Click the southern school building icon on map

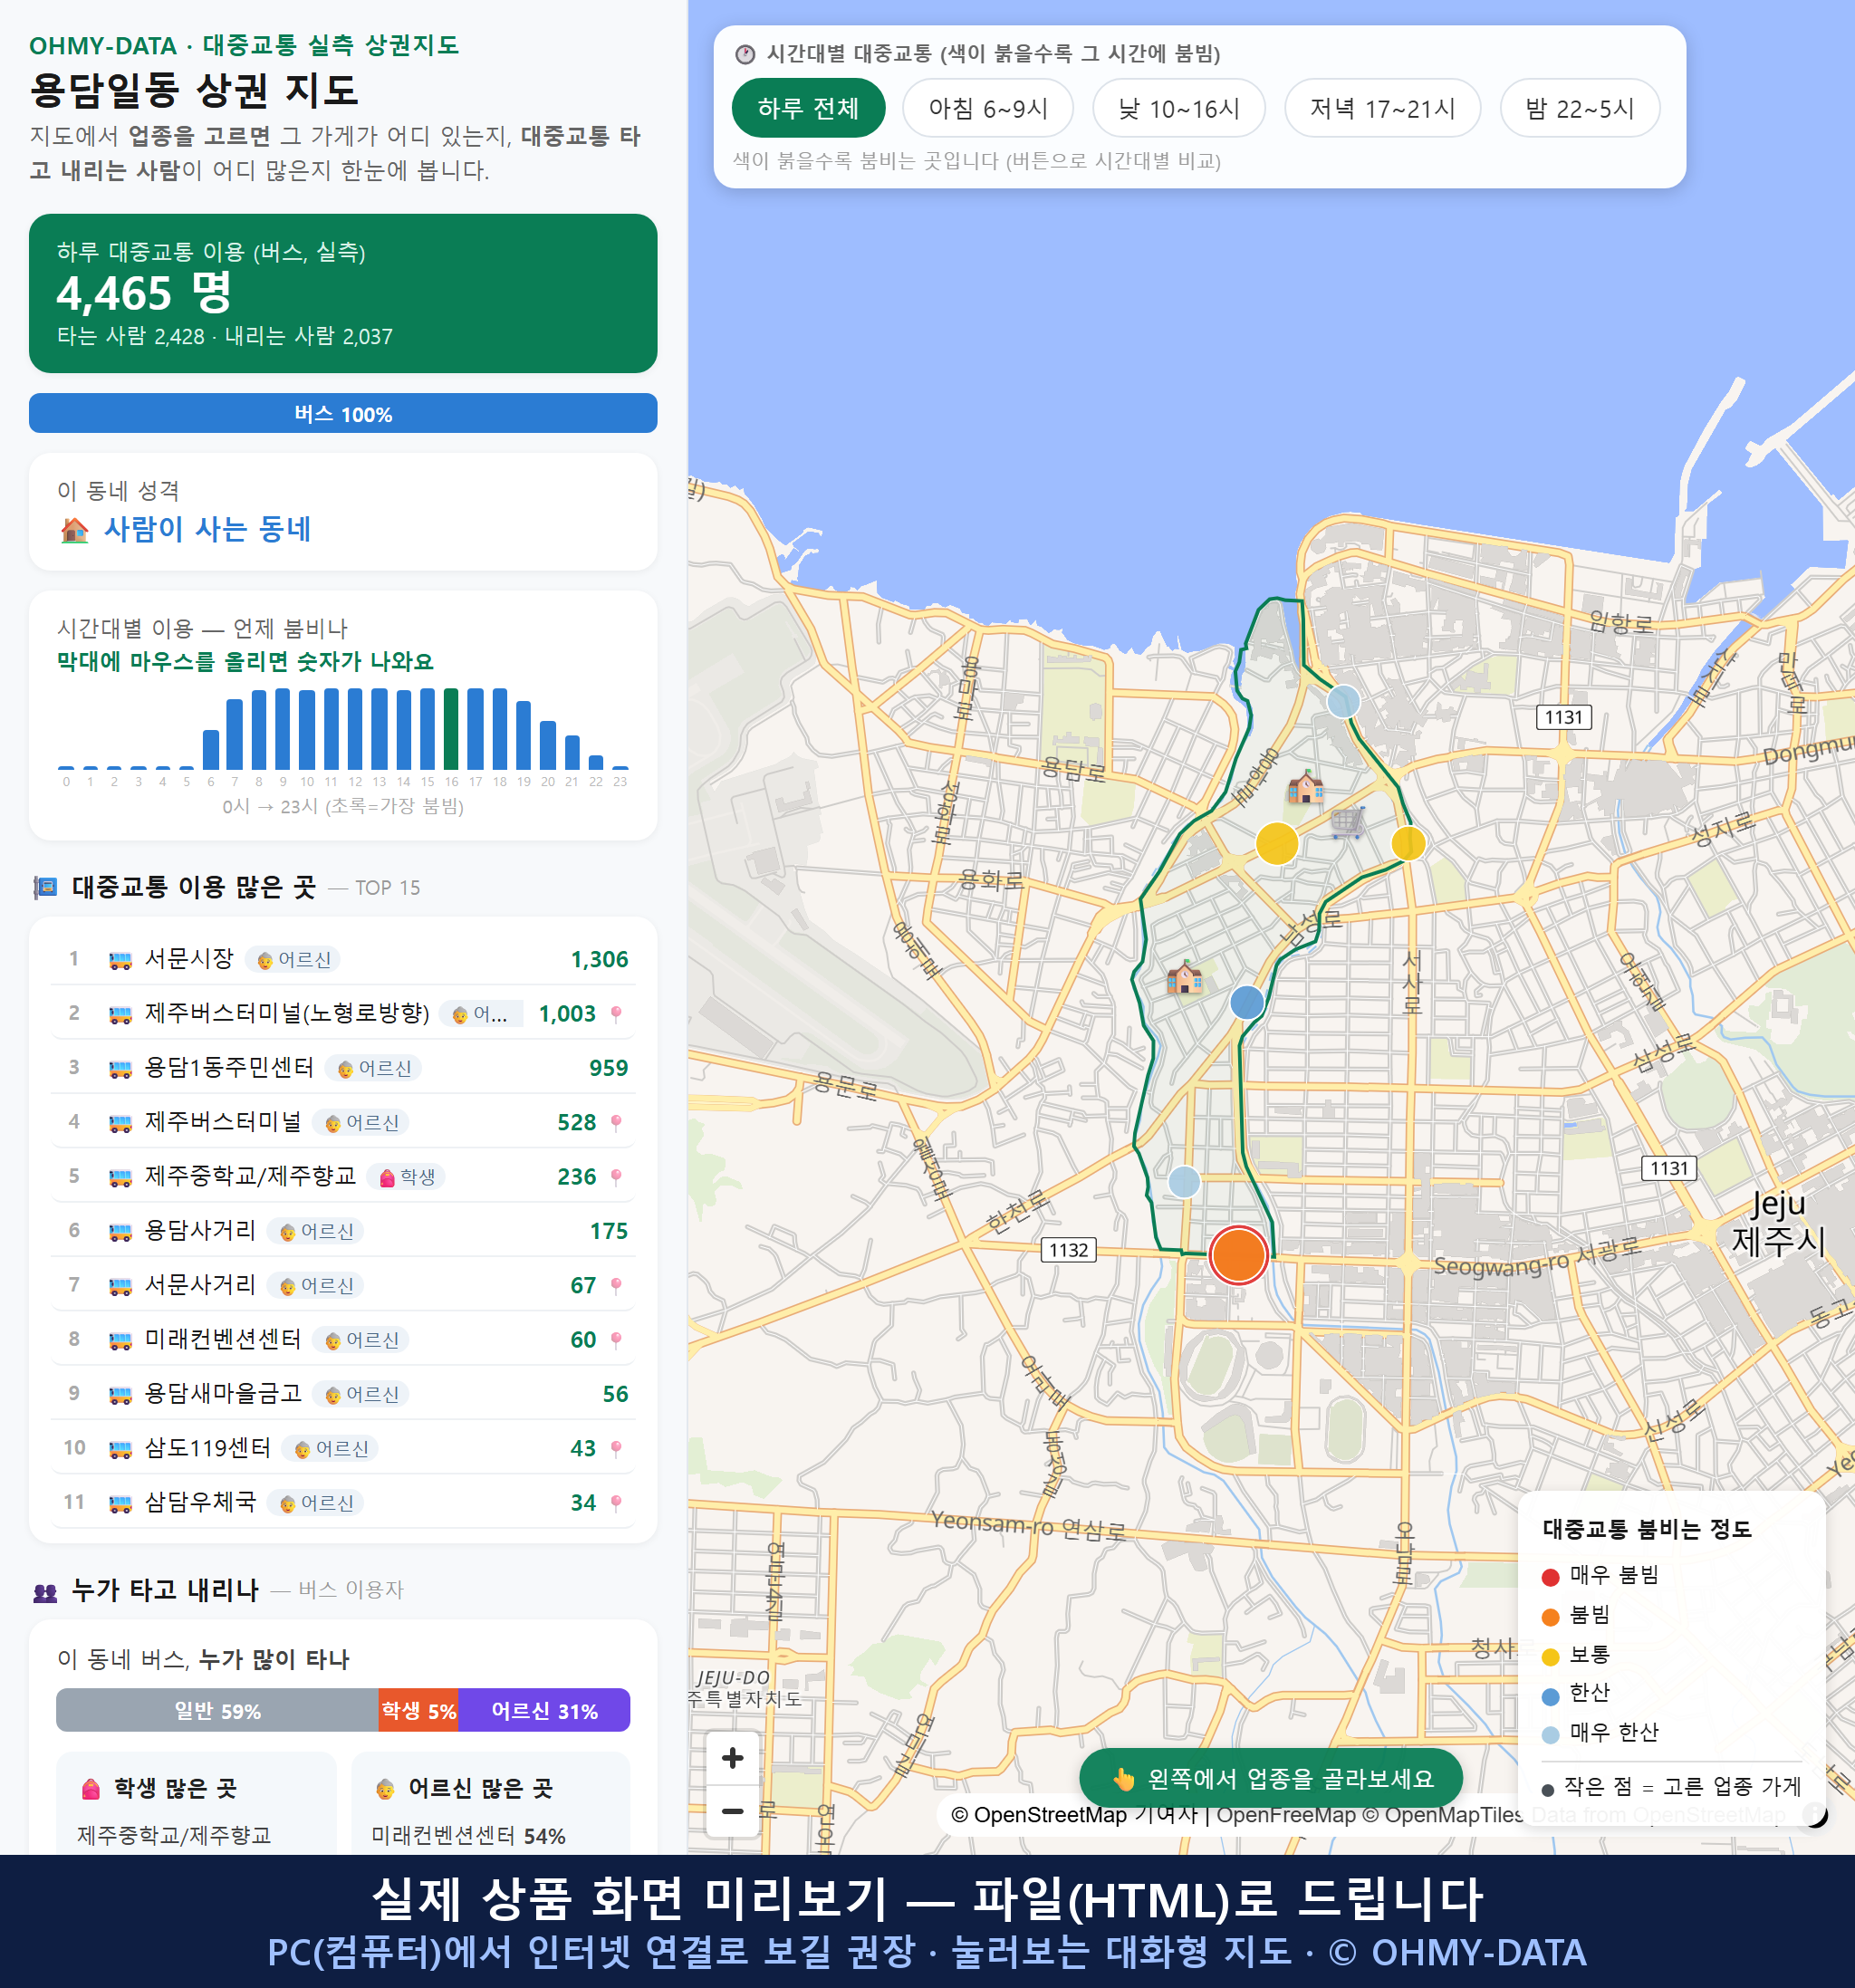(1185, 976)
